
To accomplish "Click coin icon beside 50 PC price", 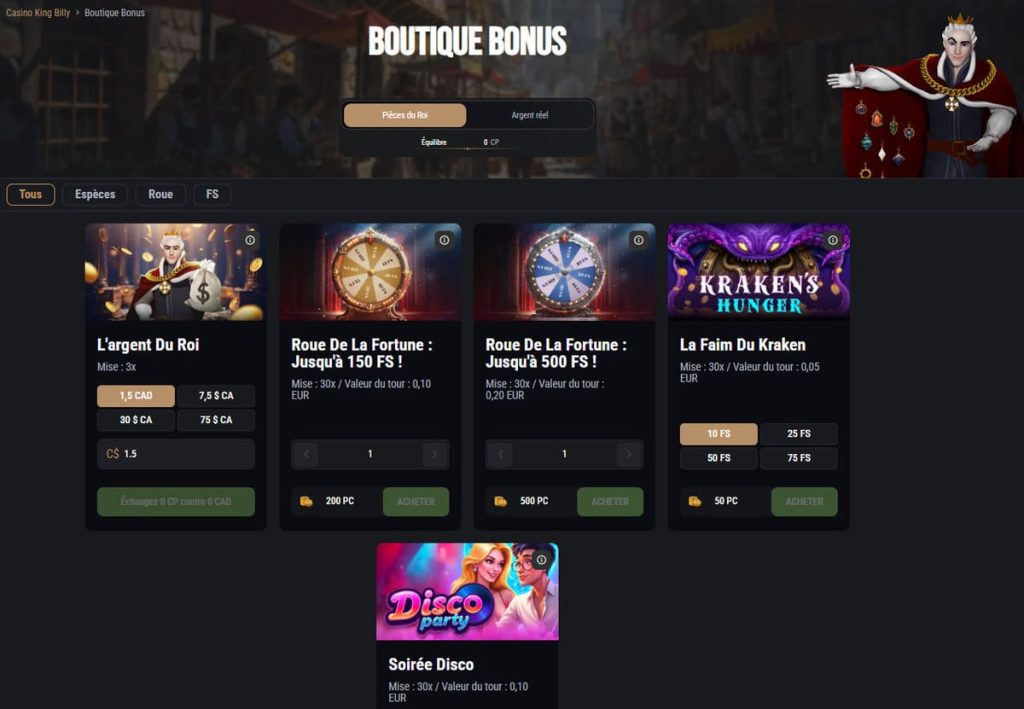I will pos(695,501).
